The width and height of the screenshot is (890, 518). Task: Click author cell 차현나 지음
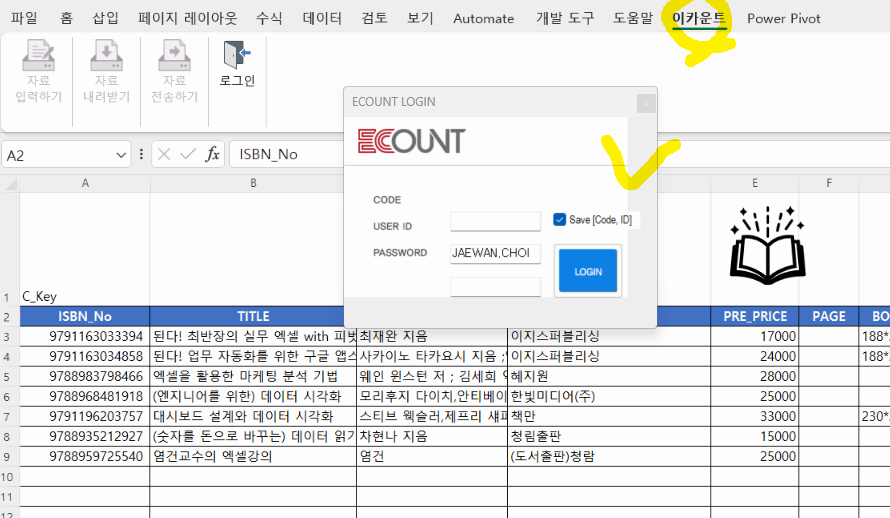pos(432,436)
